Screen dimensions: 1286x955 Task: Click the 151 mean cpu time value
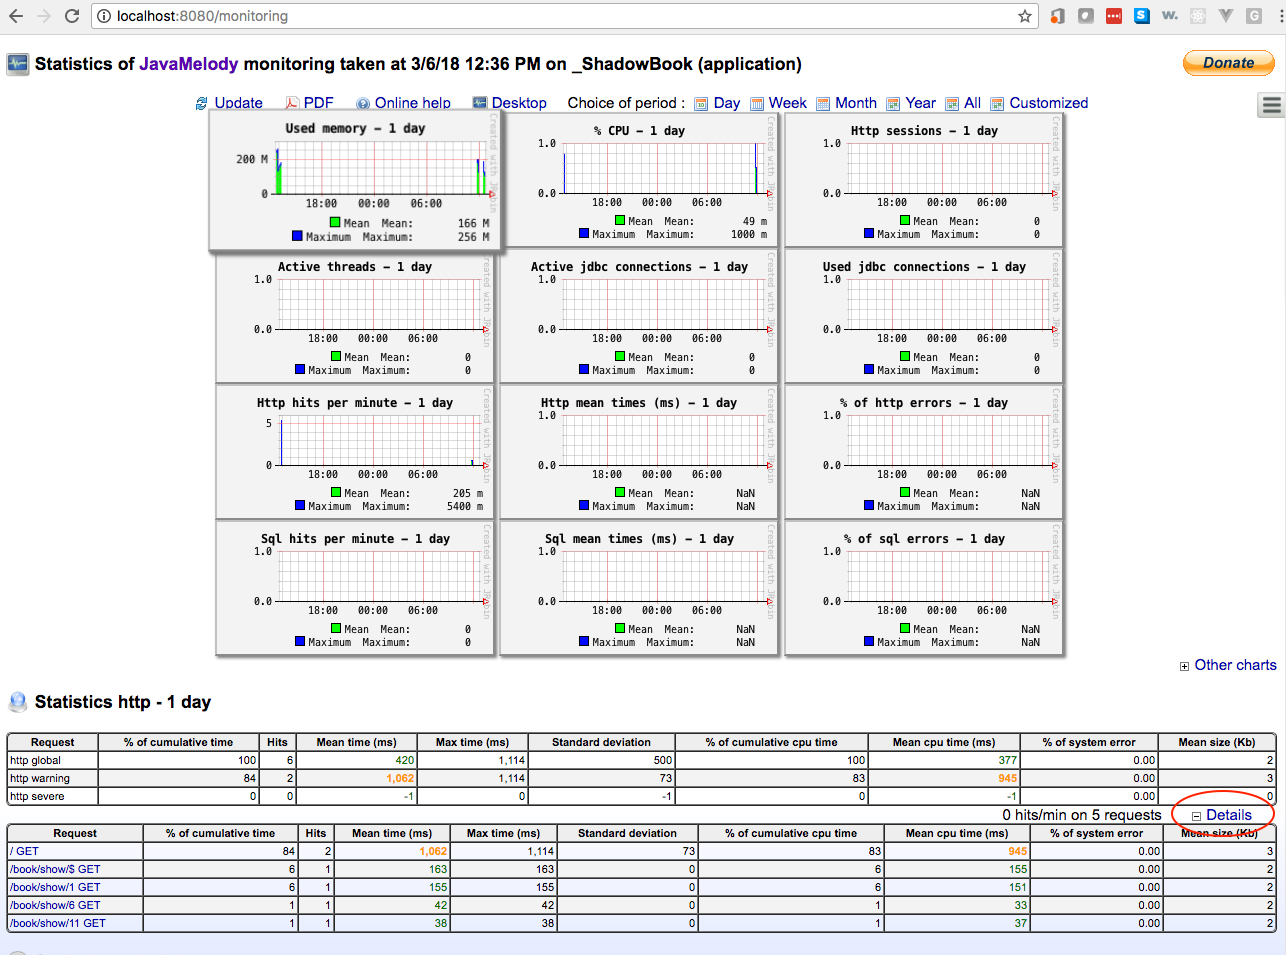[1018, 887]
